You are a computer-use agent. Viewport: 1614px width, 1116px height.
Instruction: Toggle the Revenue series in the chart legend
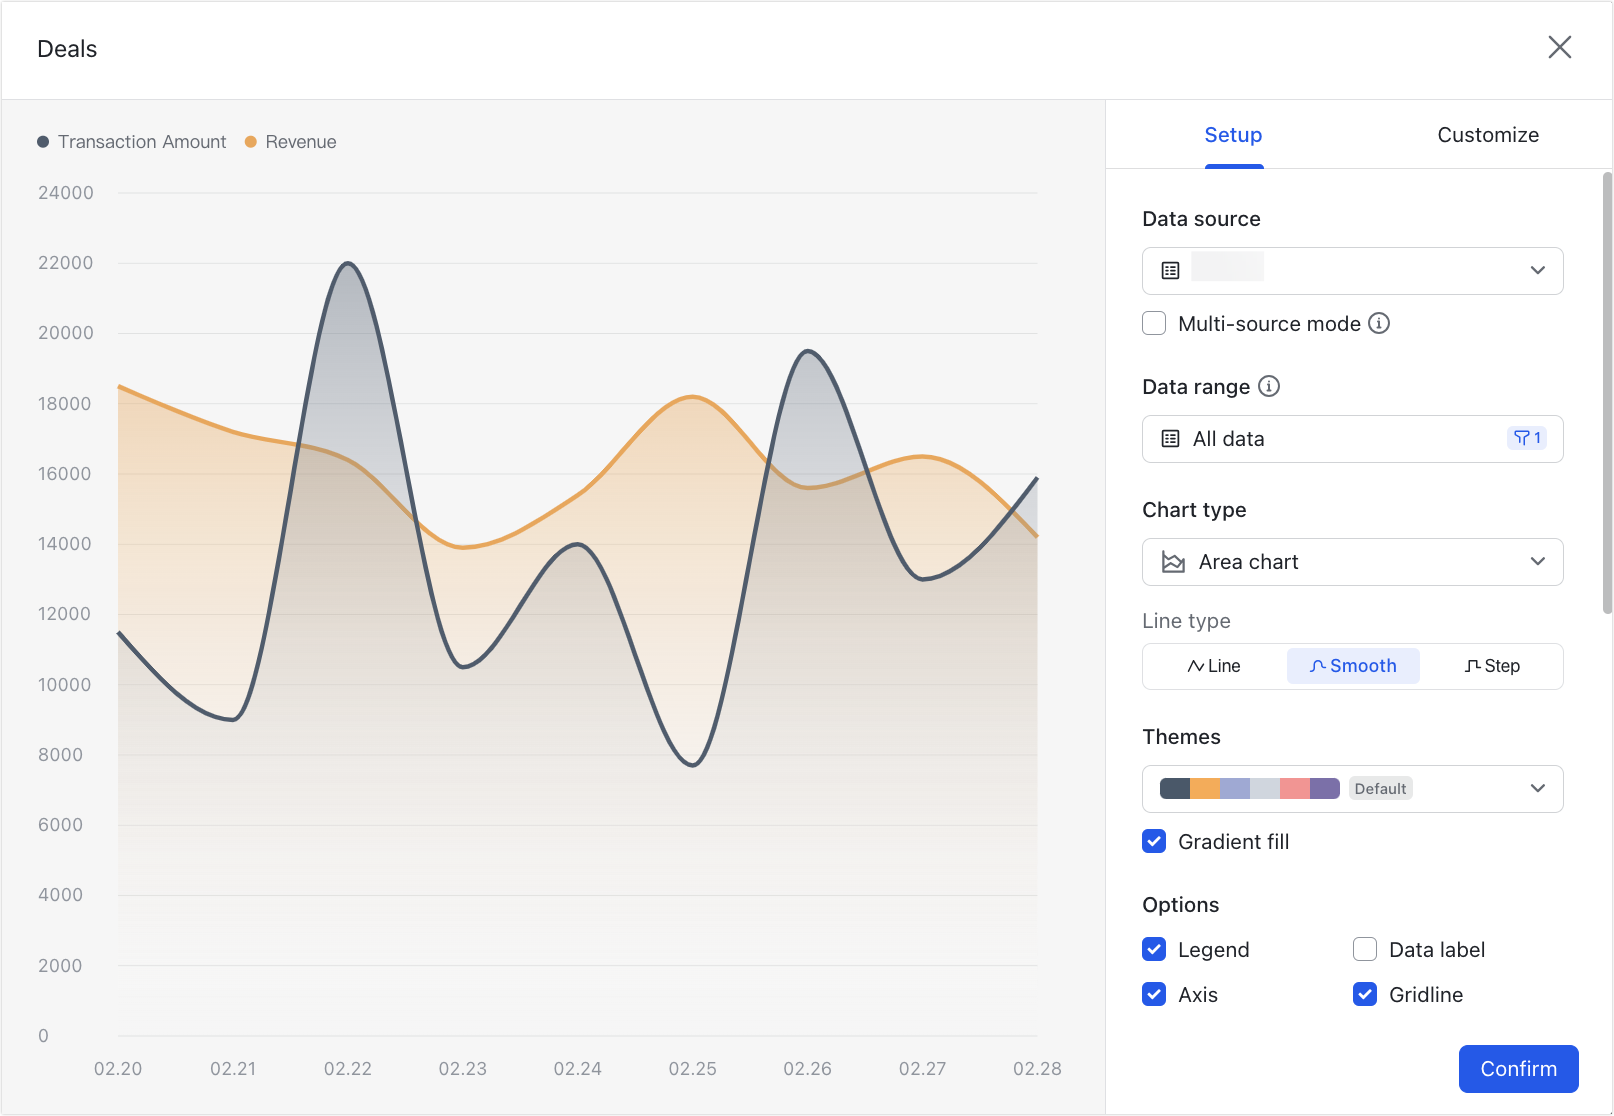(x=290, y=141)
